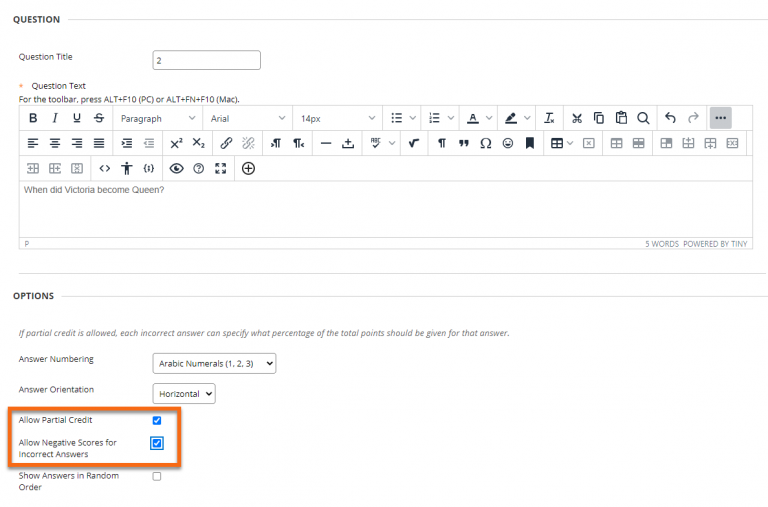
Task: Remove link with broken chain icon
Action: (248, 144)
